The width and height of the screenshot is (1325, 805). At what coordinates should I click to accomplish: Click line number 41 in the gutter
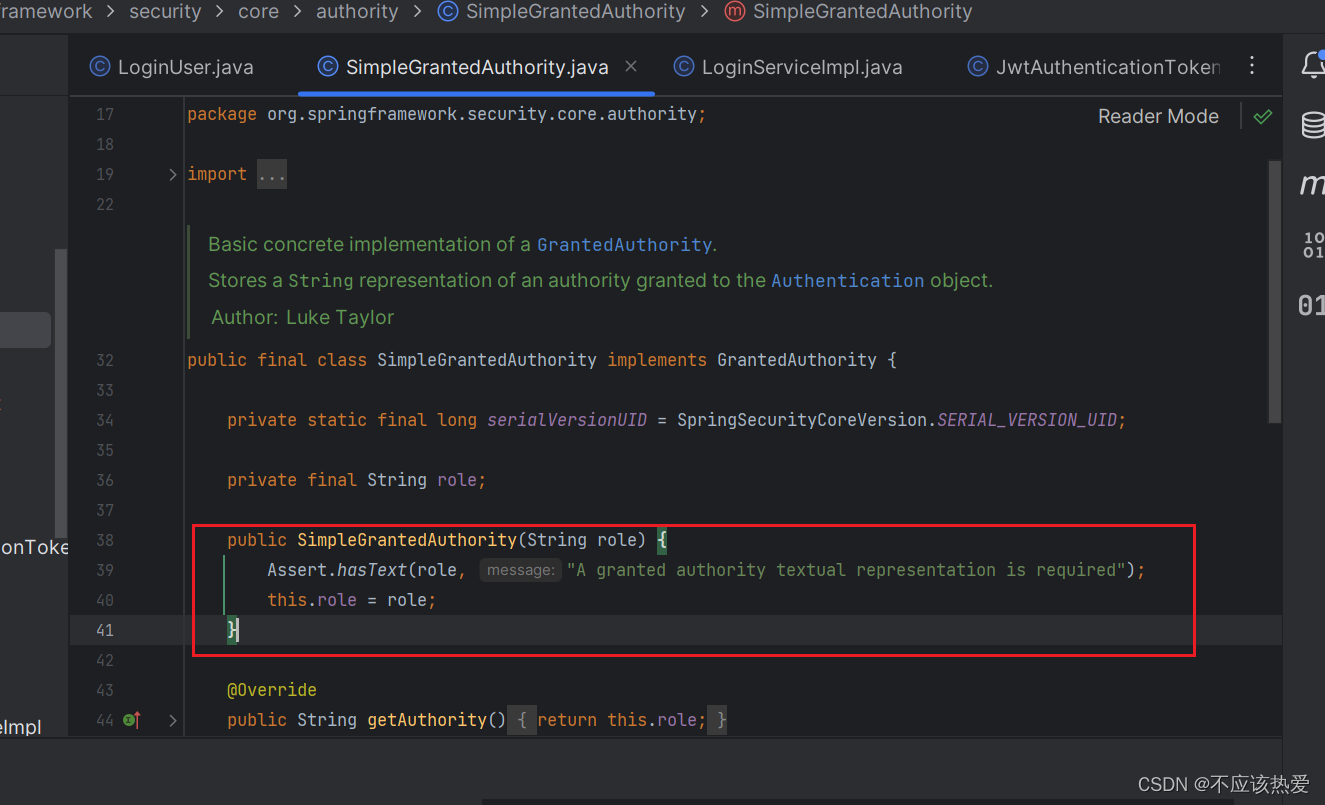click(105, 630)
